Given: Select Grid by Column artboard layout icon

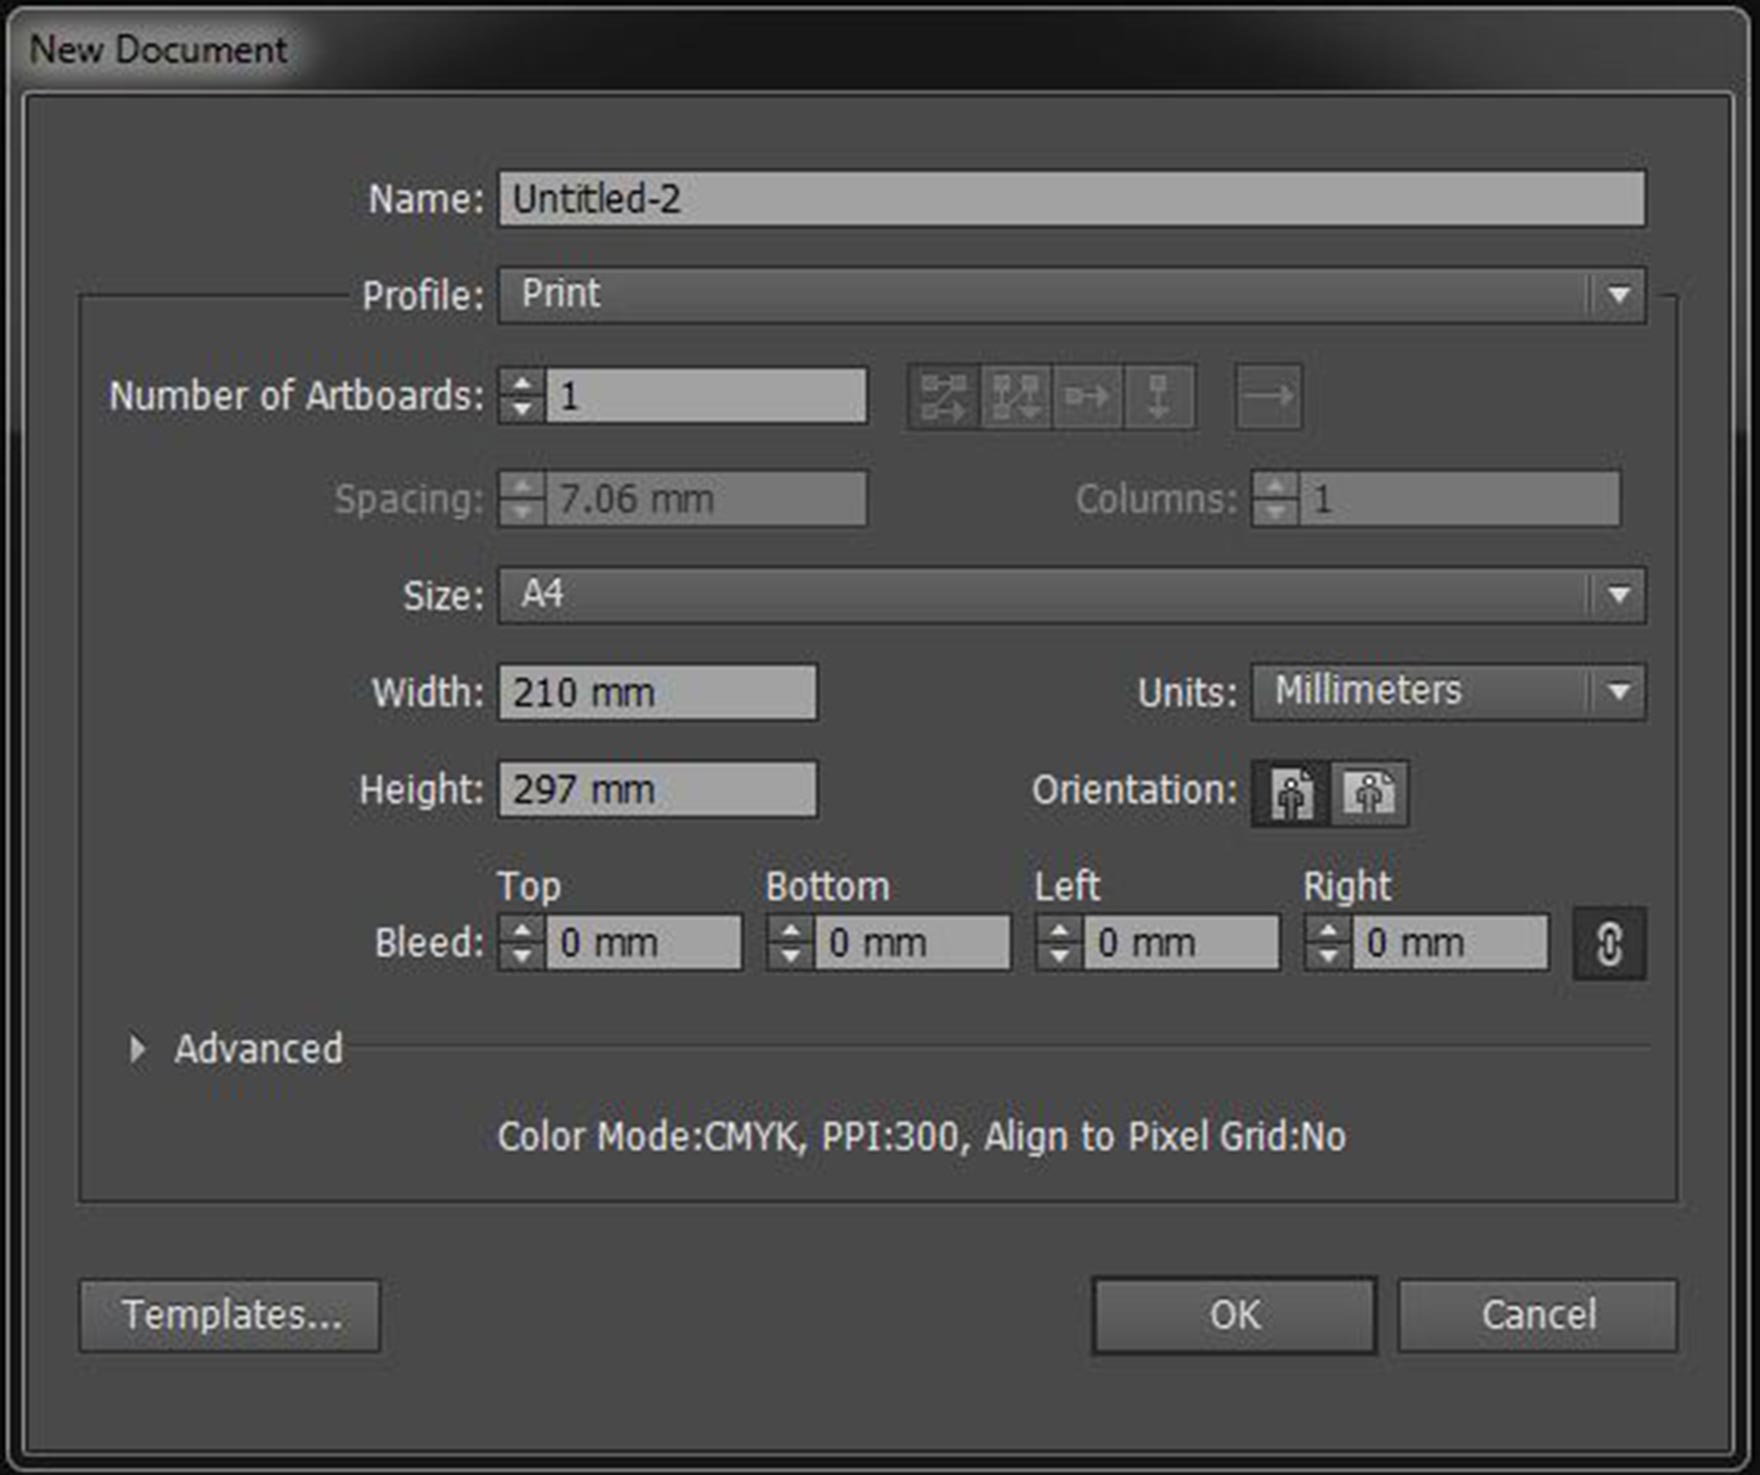Looking at the screenshot, I should 1016,397.
